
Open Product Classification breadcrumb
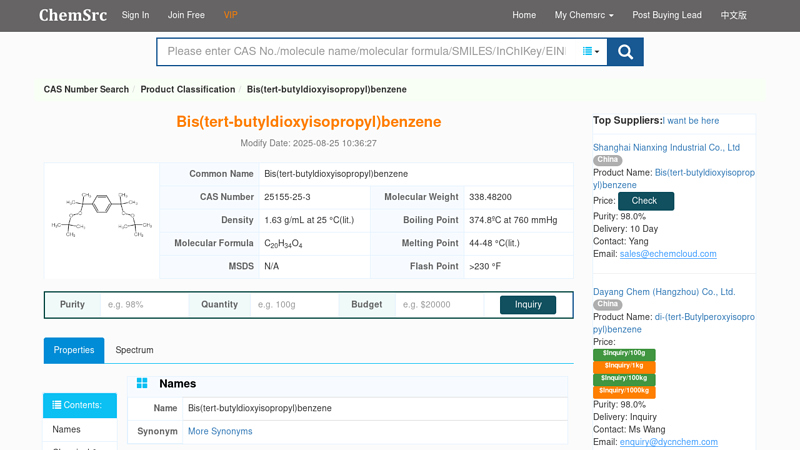[x=188, y=89]
